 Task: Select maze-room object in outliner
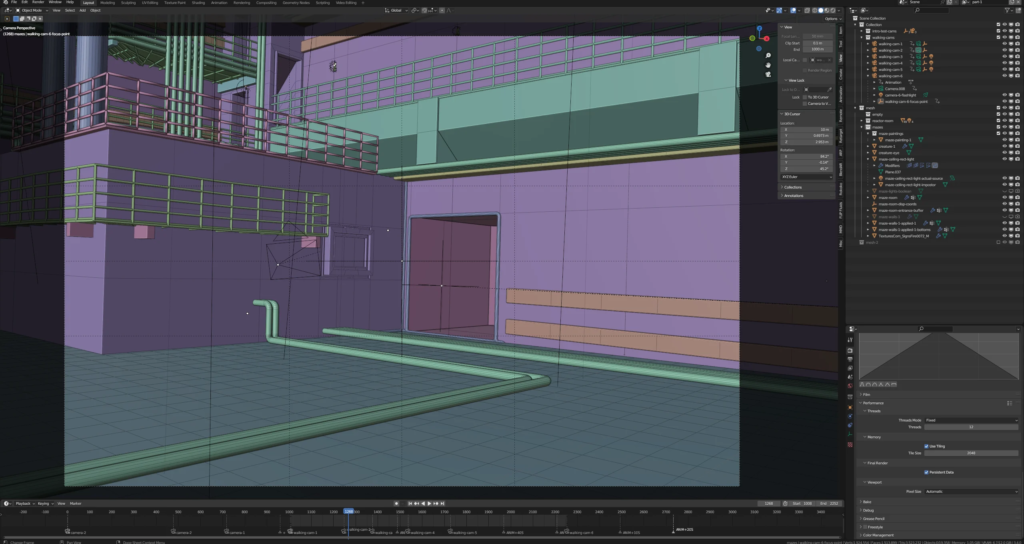pyautogui.click(x=888, y=197)
